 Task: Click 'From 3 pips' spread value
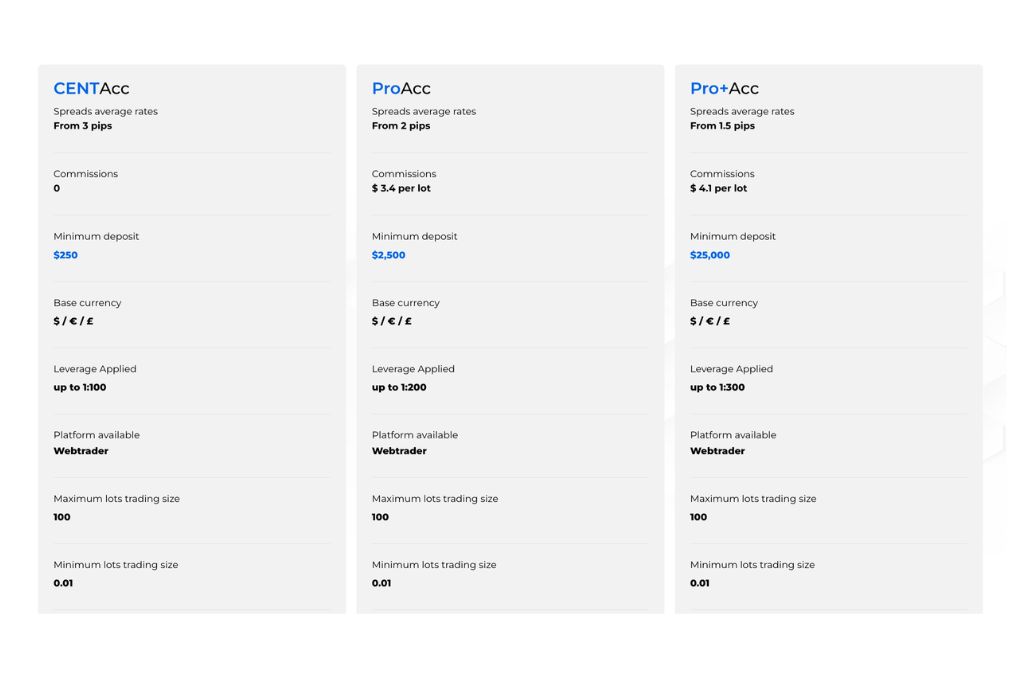pyautogui.click(x=83, y=126)
